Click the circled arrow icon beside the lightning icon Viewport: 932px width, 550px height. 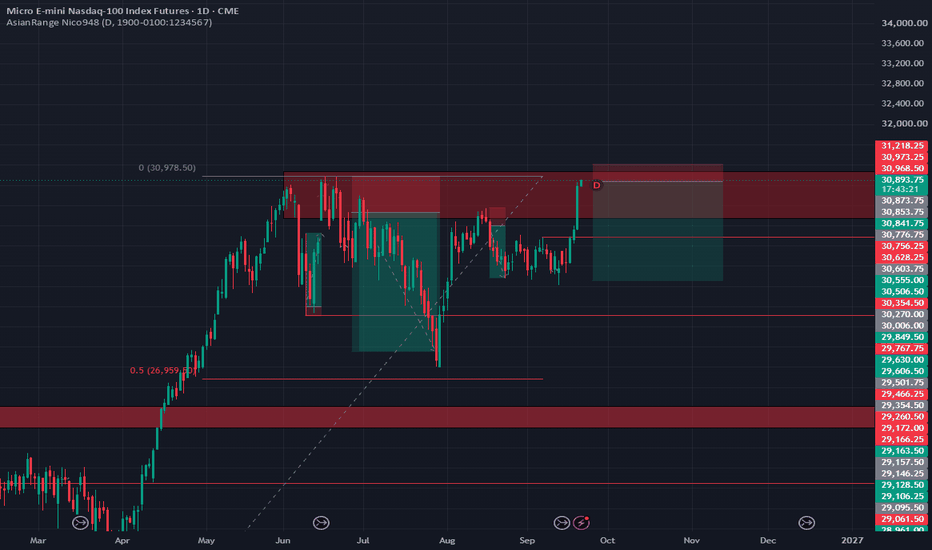pos(562,523)
